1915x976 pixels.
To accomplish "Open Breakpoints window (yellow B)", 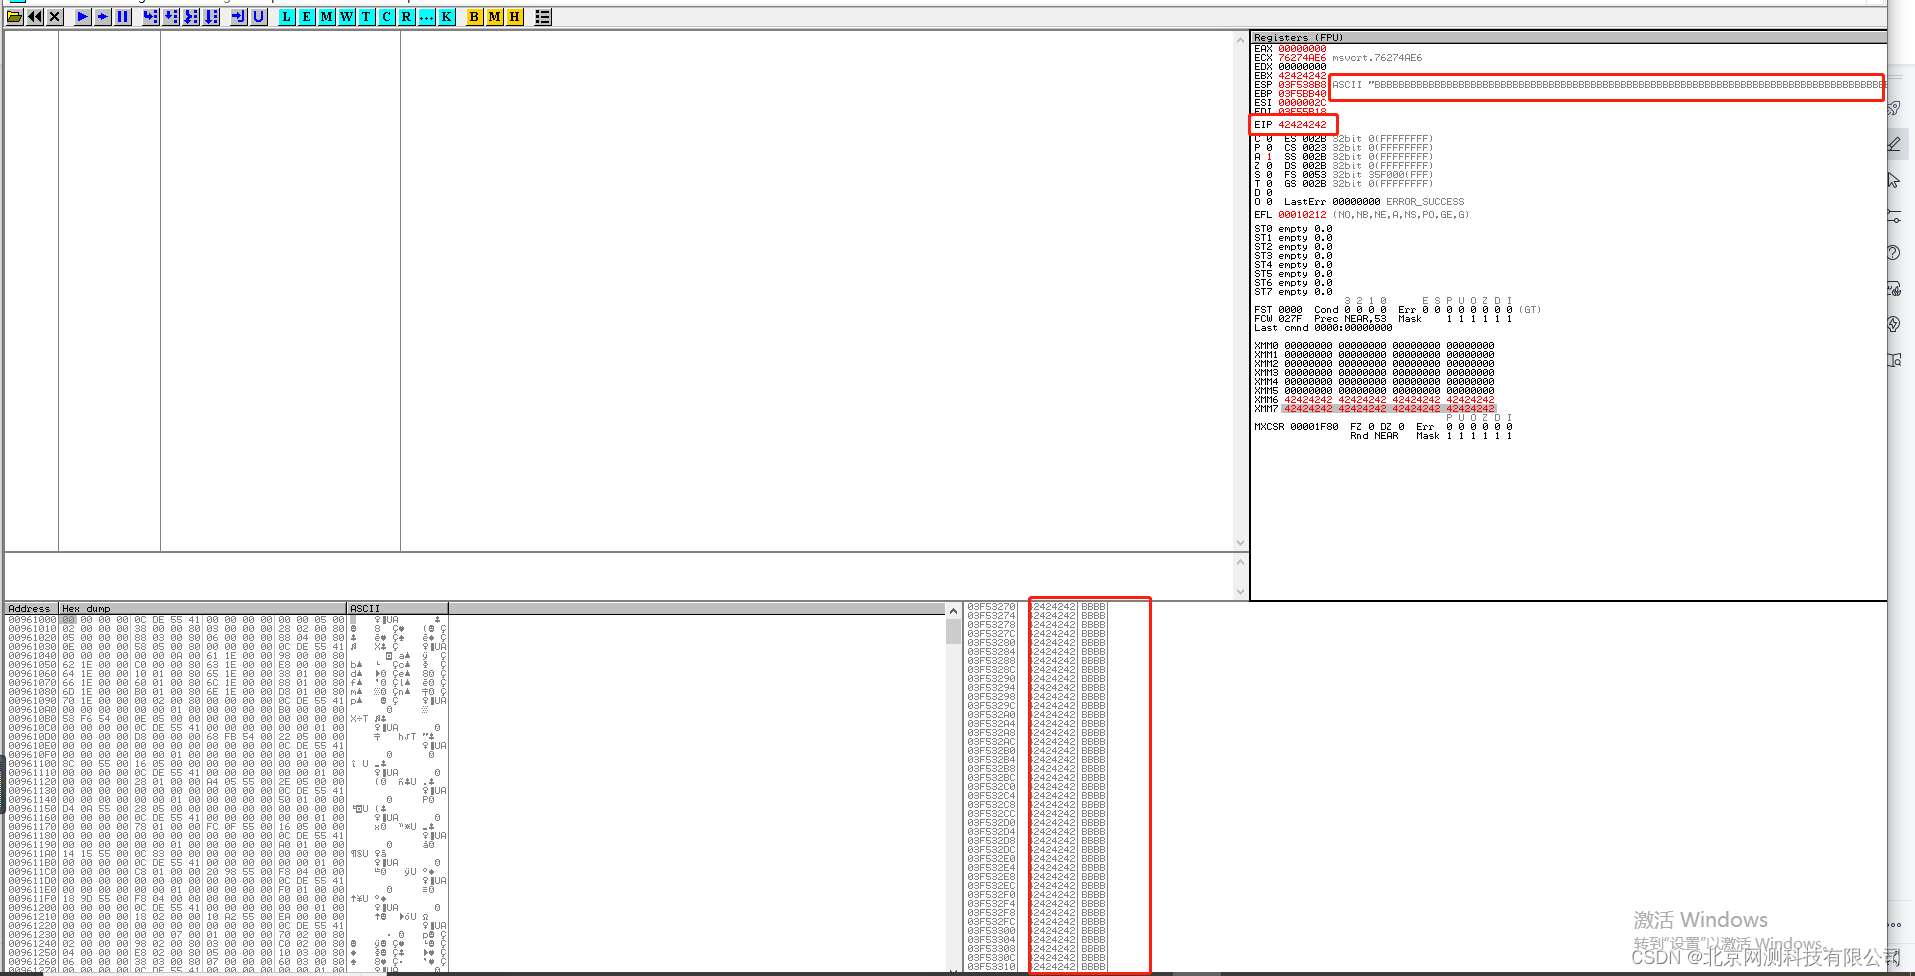I will [x=475, y=17].
